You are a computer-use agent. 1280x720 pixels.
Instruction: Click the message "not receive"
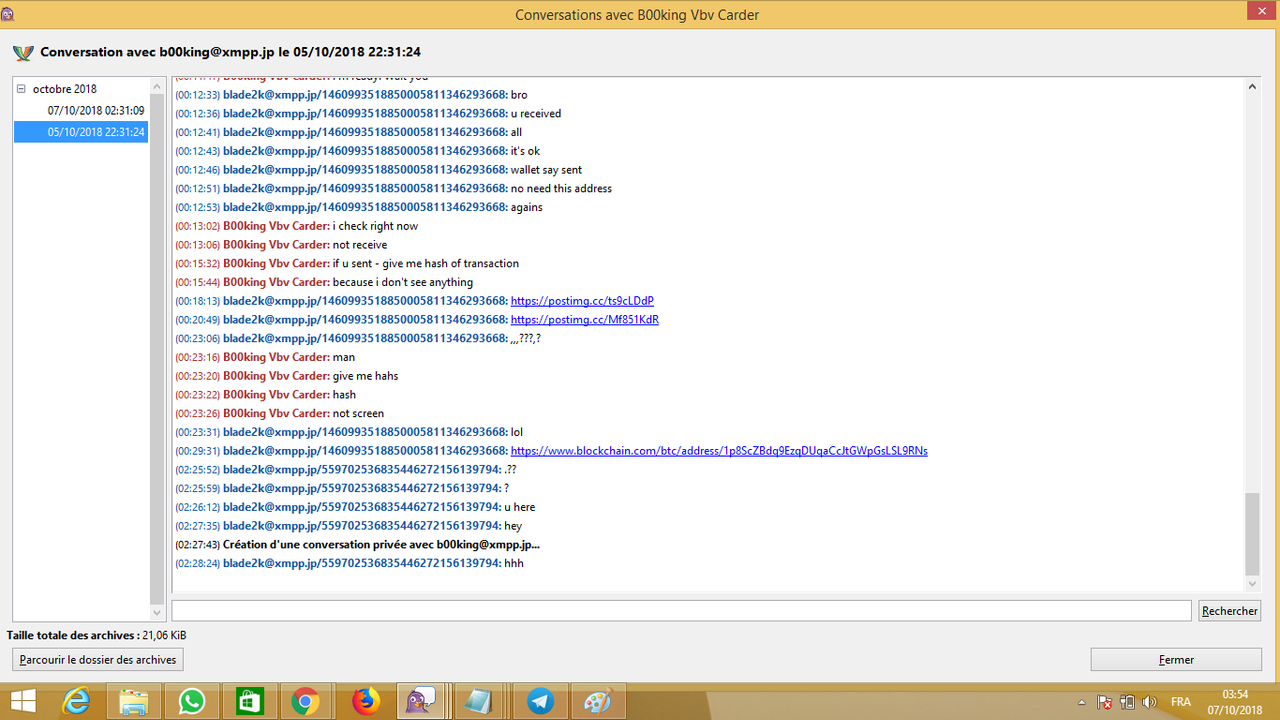coord(360,245)
